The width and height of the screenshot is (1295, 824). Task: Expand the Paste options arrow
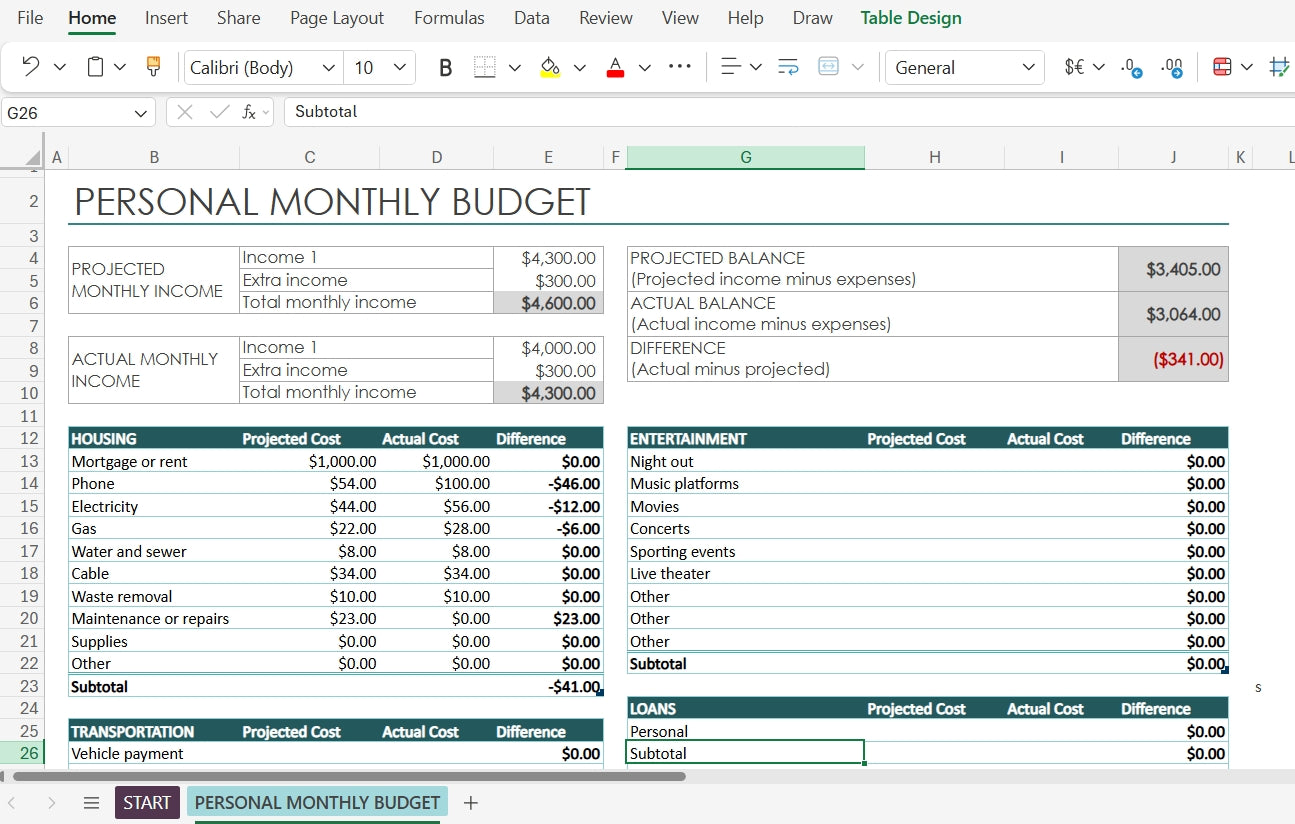120,67
